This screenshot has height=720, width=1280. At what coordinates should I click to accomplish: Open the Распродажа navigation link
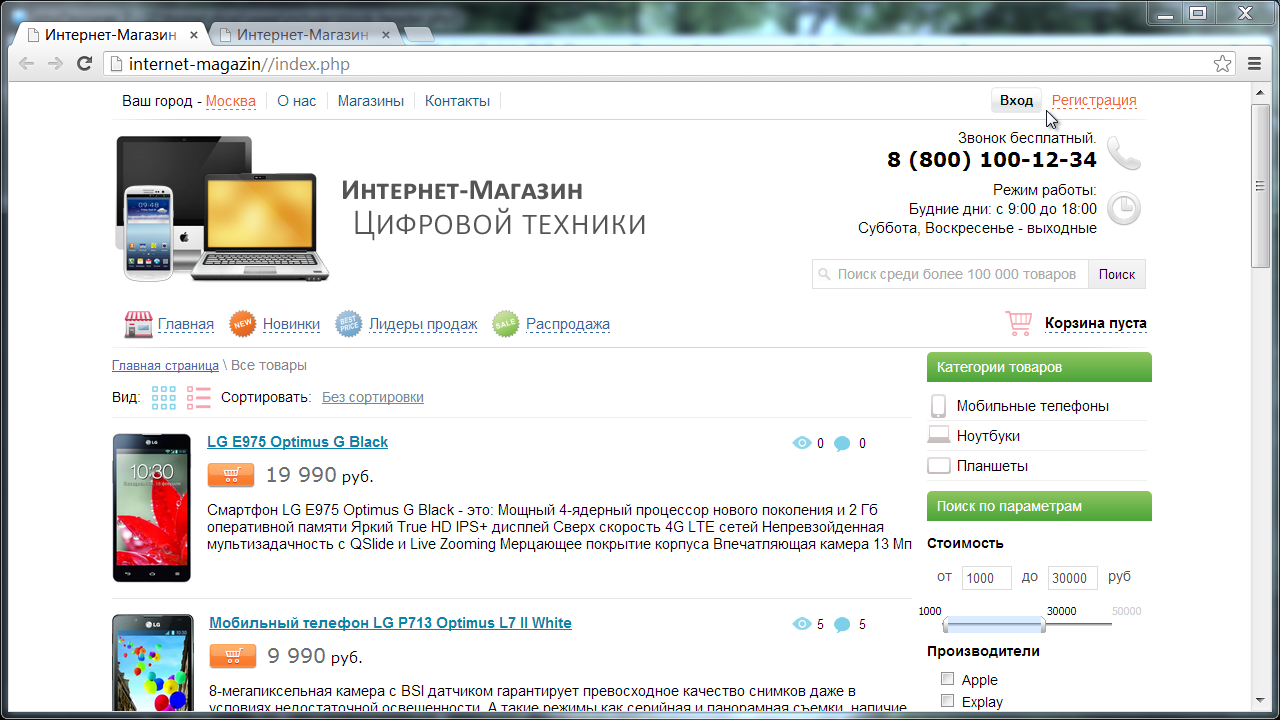pos(568,324)
